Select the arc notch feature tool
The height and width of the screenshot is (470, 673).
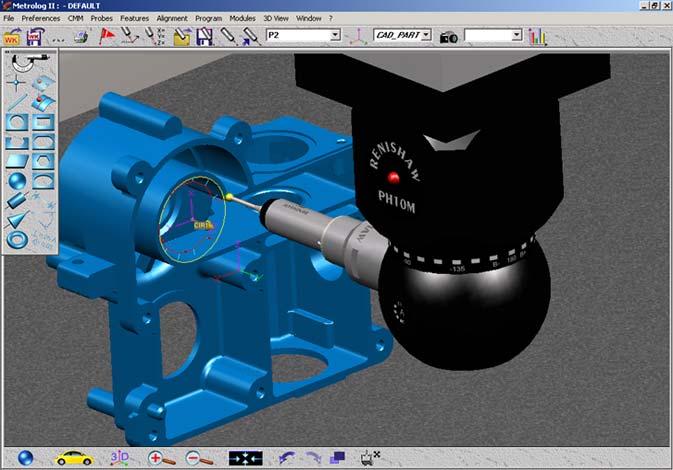(x=17, y=142)
